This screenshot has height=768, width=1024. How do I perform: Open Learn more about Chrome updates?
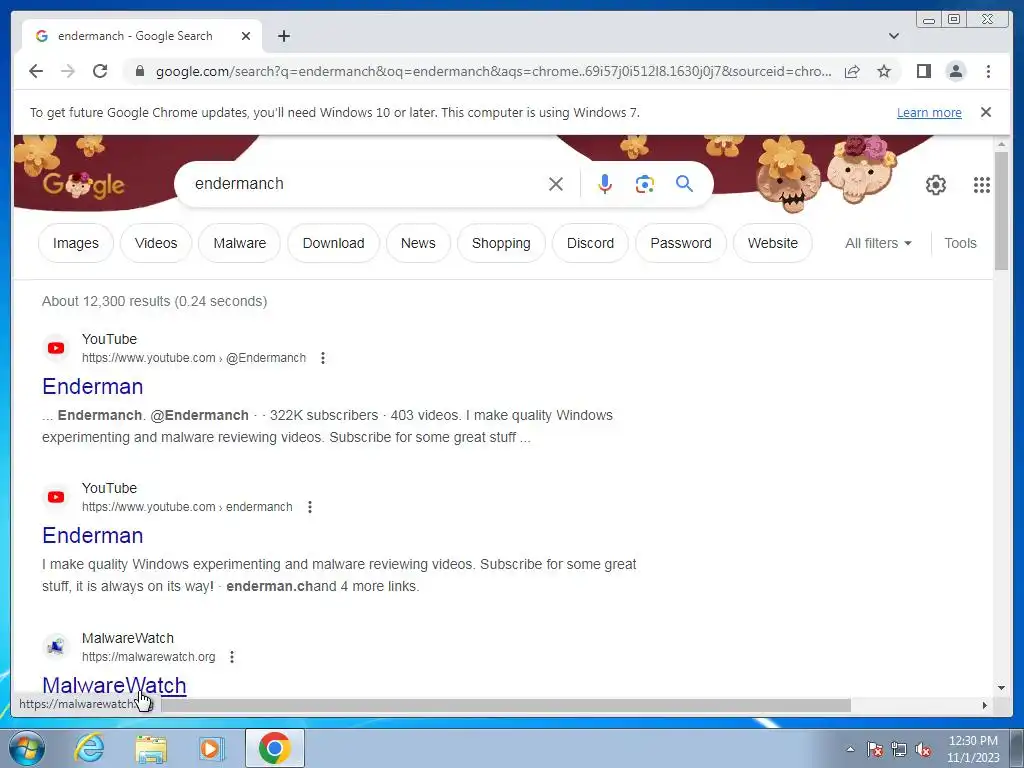929,112
